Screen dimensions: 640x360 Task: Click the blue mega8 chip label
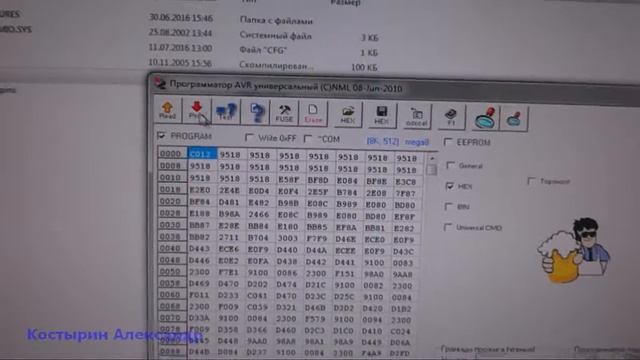point(417,142)
